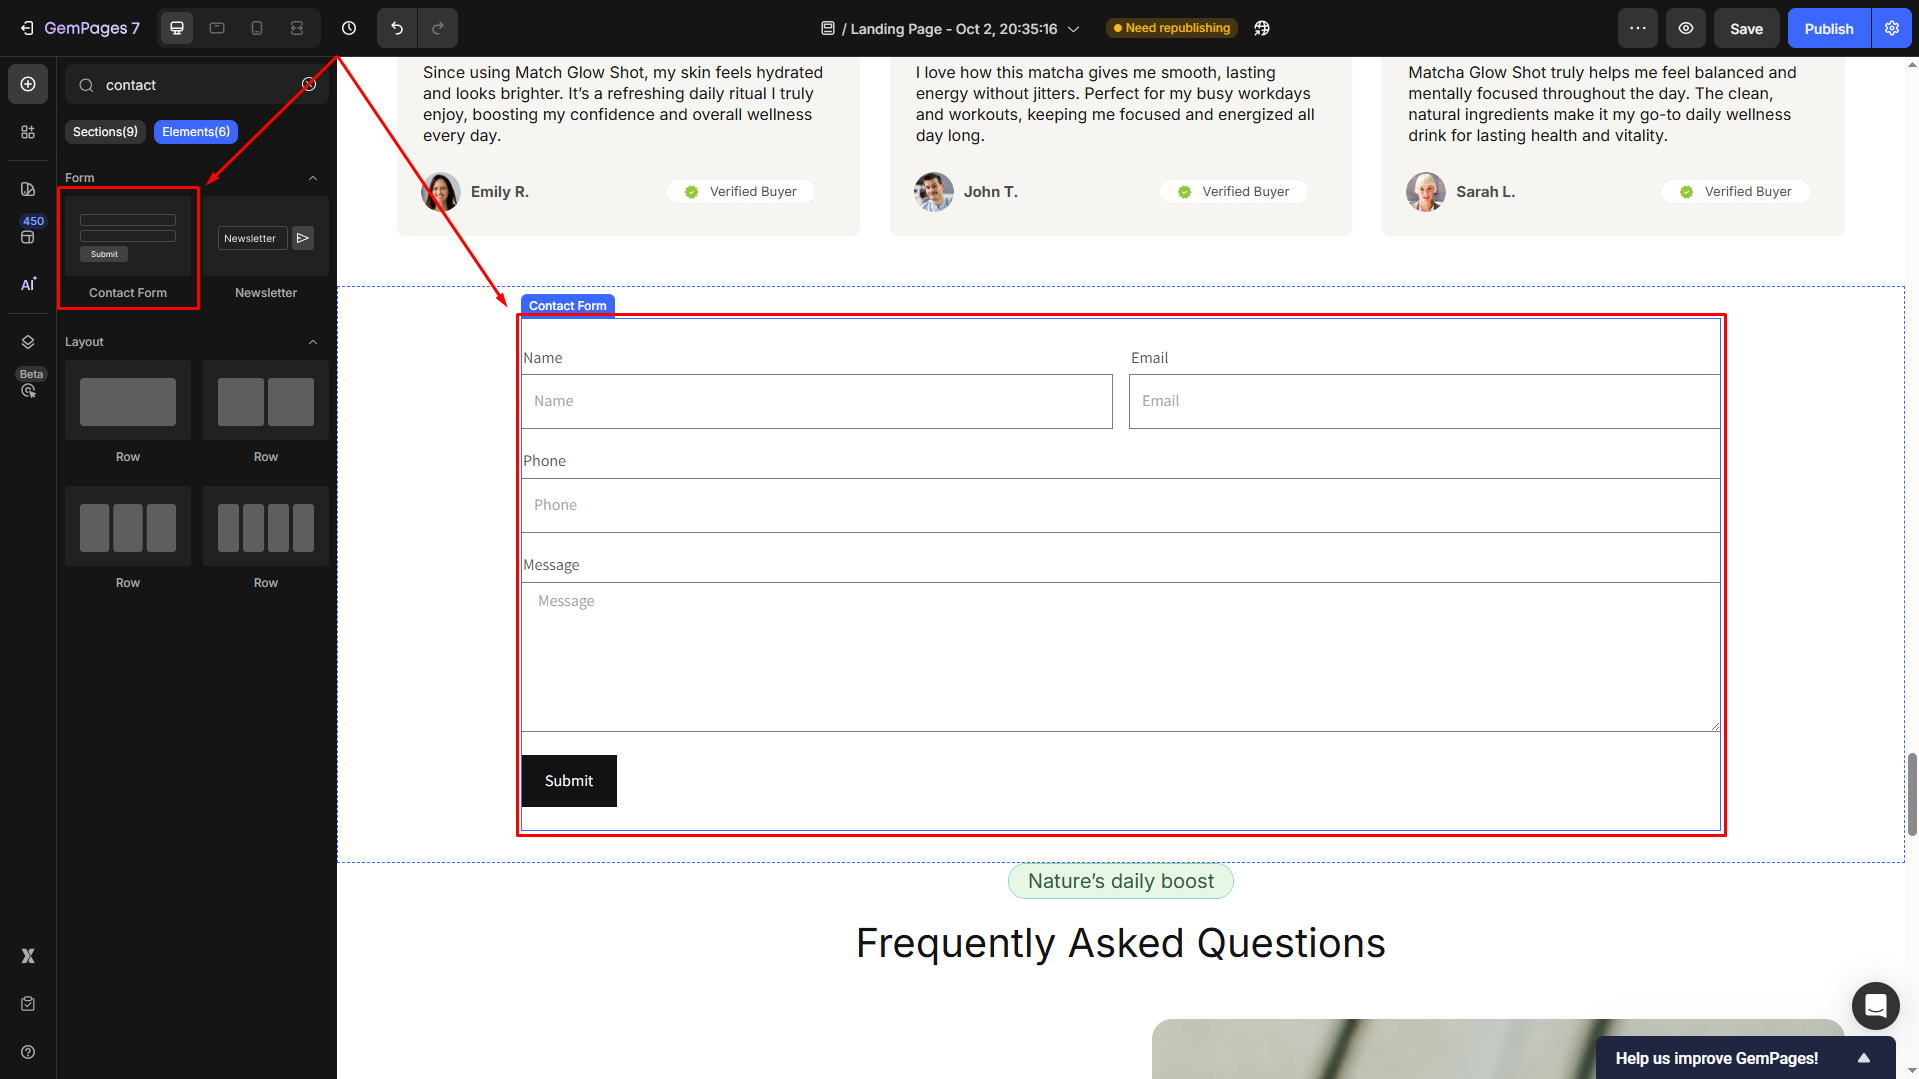Switch to the Sections(9) tab
The height and width of the screenshot is (1079, 1919).
pos(105,132)
